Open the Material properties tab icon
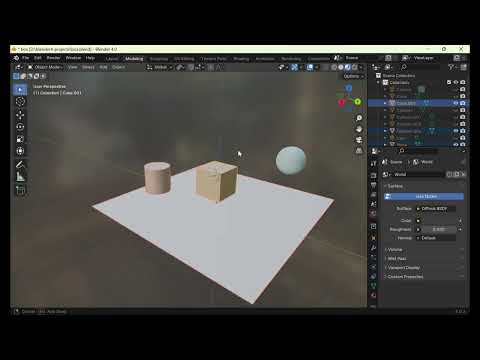Viewport: 480px width, 360px height. tap(373, 295)
